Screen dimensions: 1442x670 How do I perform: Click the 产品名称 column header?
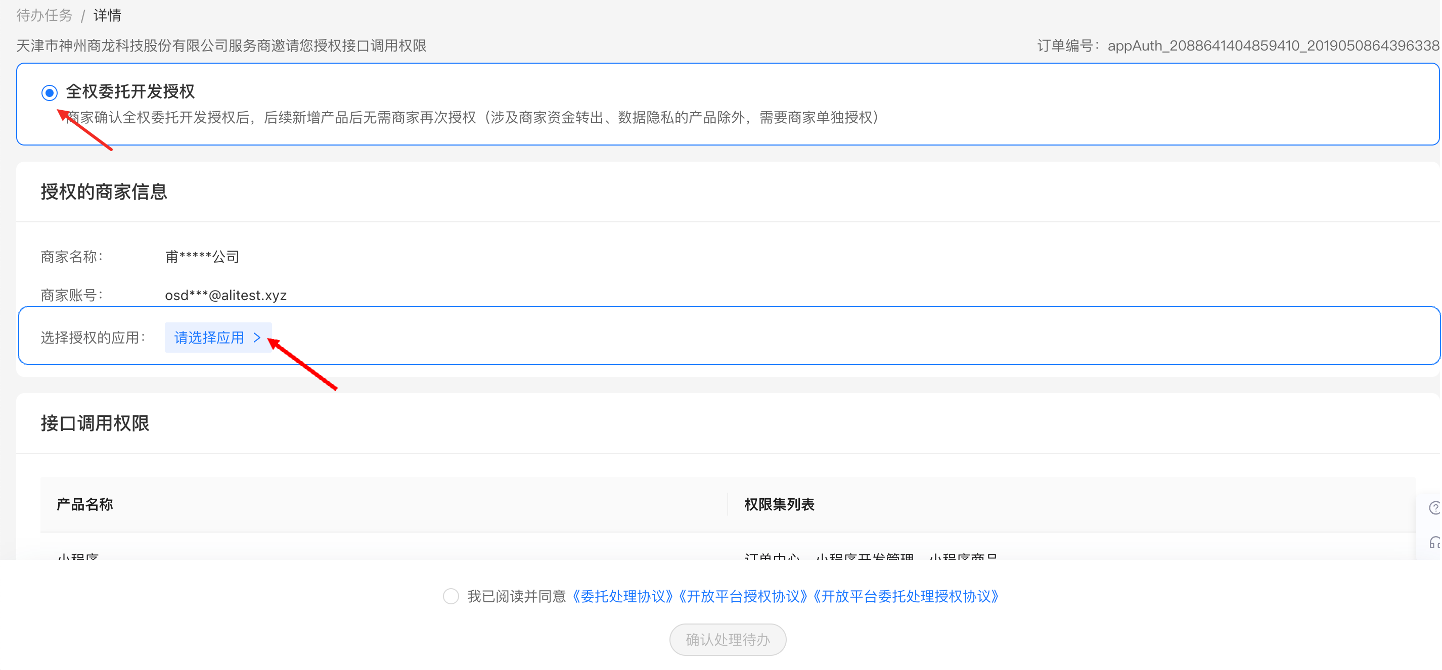coord(85,505)
